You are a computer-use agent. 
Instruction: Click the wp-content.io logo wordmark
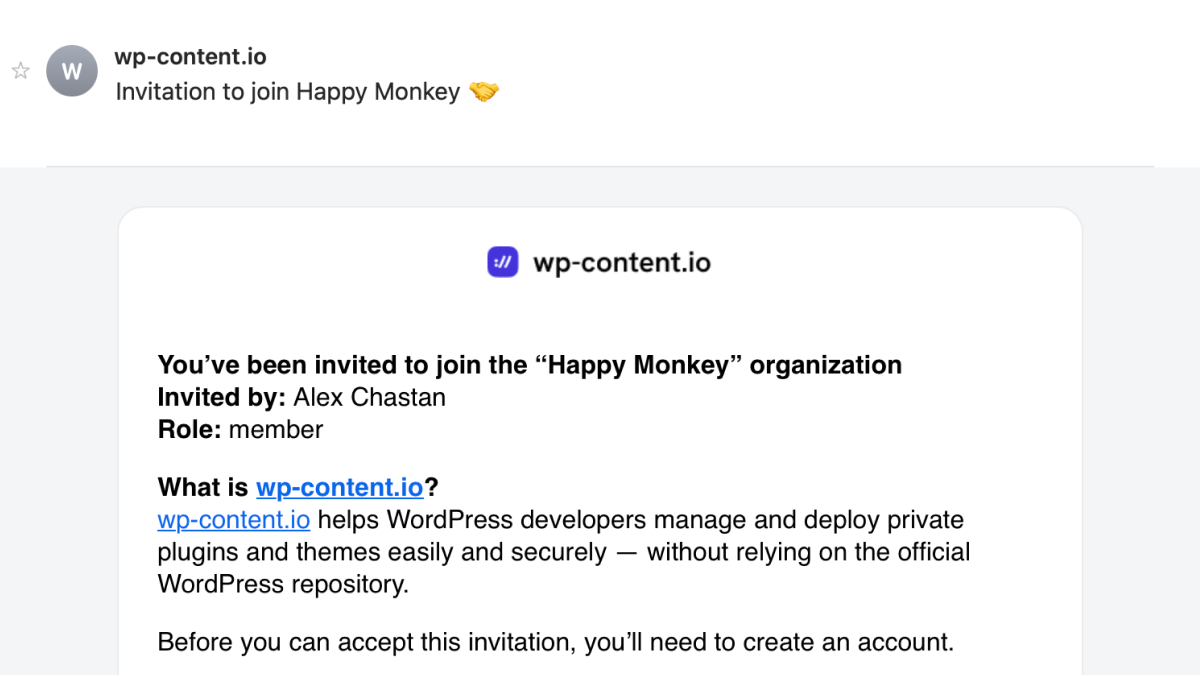(622, 263)
